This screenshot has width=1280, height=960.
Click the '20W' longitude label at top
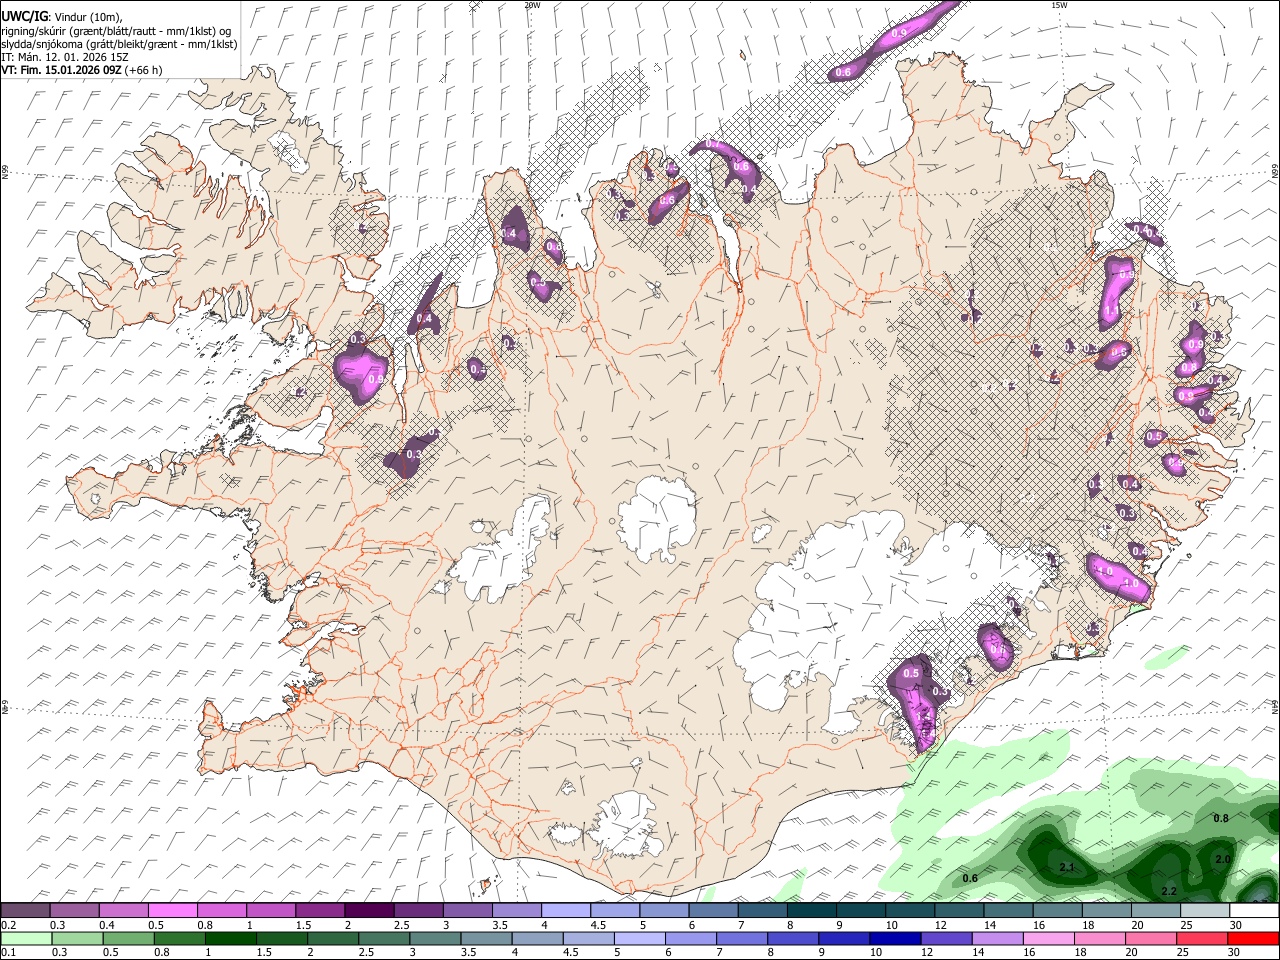pyautogui.click(x=532, y=5)
